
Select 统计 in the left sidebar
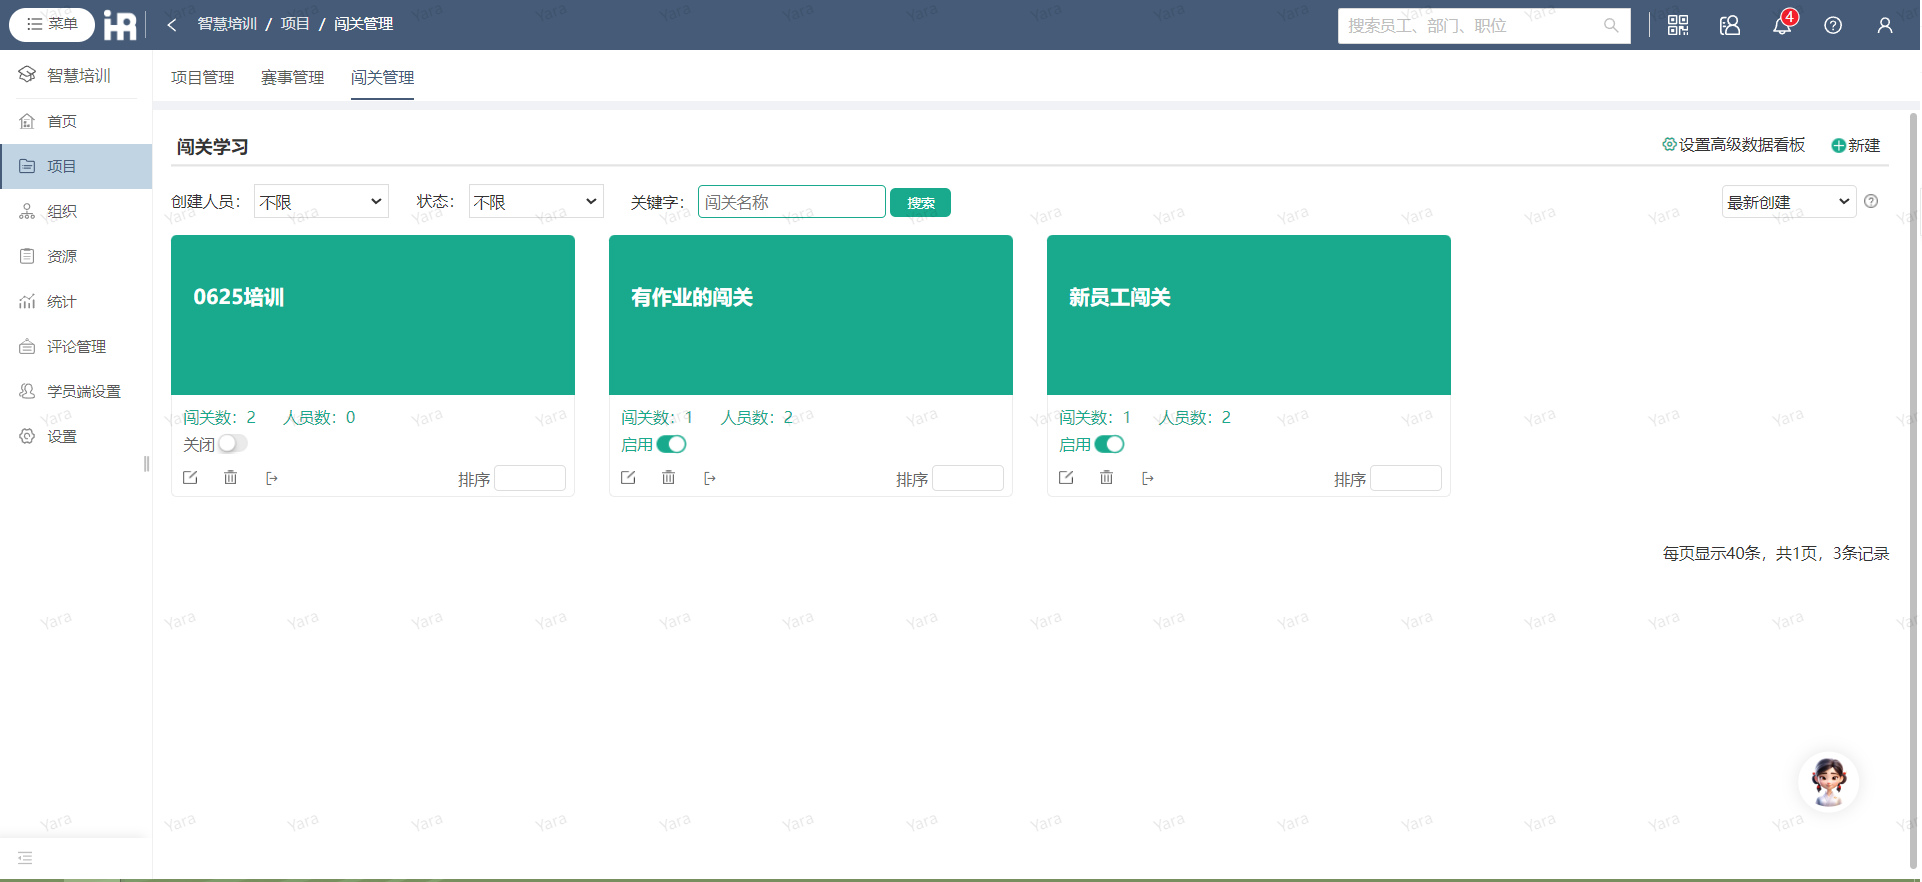62,301
